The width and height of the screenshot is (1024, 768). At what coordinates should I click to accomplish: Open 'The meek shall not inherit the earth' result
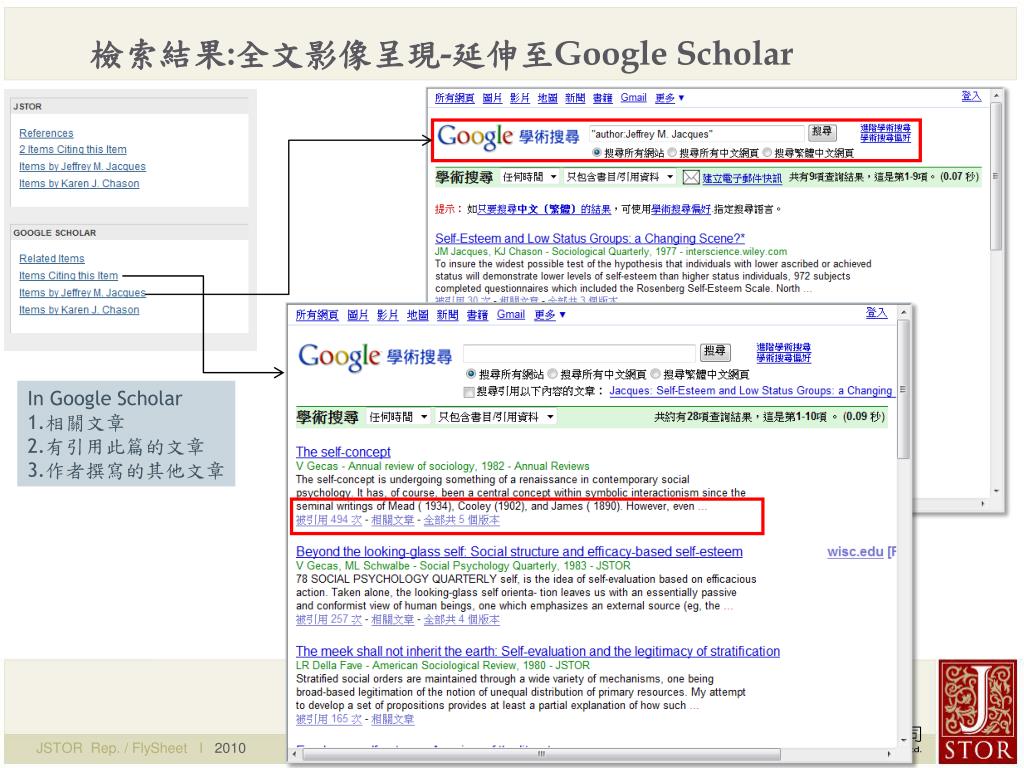[x=537, y=651]
